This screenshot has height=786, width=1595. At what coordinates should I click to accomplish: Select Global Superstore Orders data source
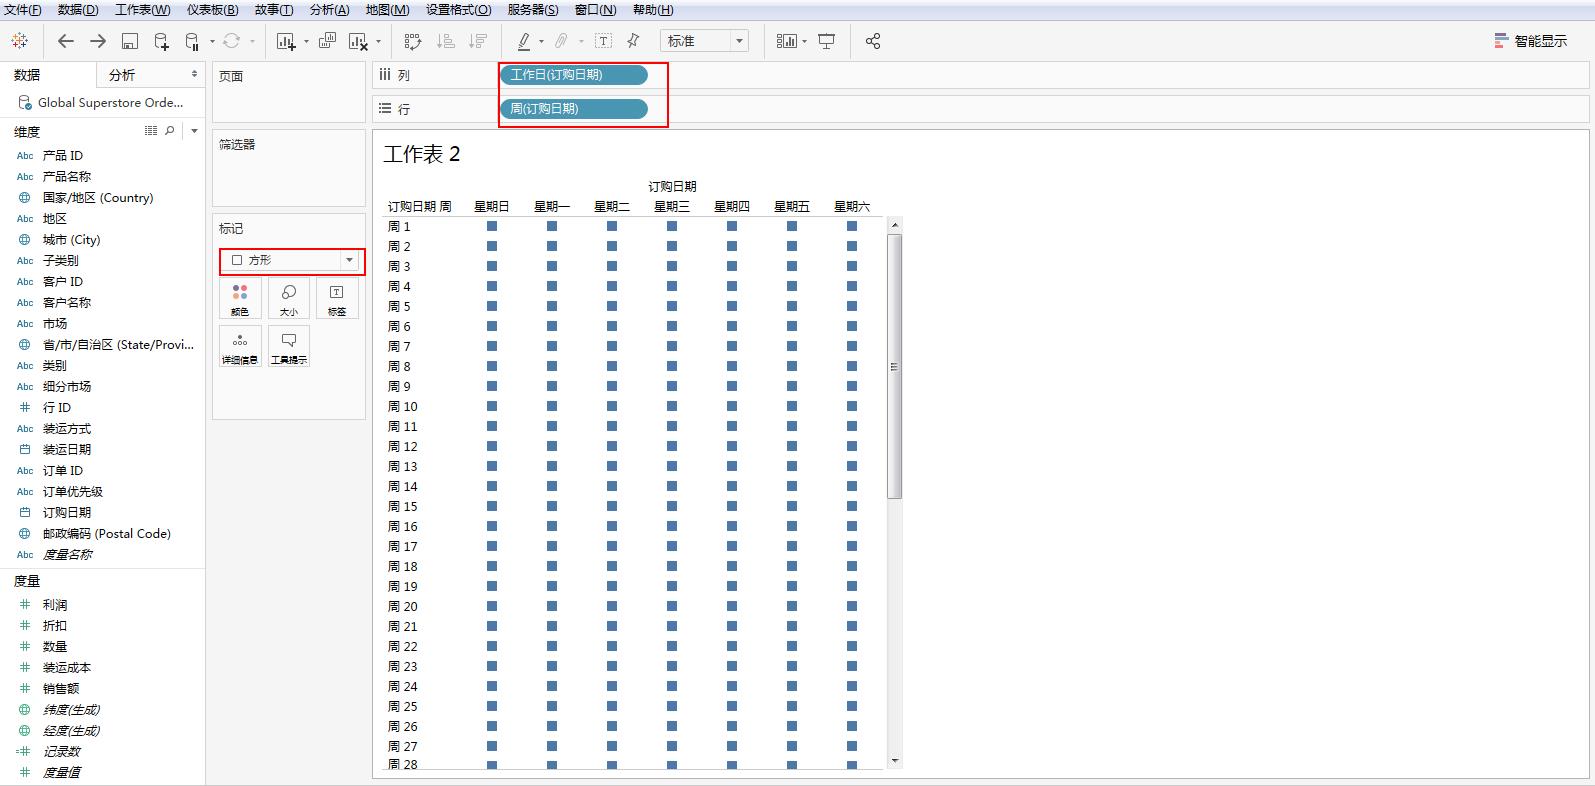click(102, 102)
